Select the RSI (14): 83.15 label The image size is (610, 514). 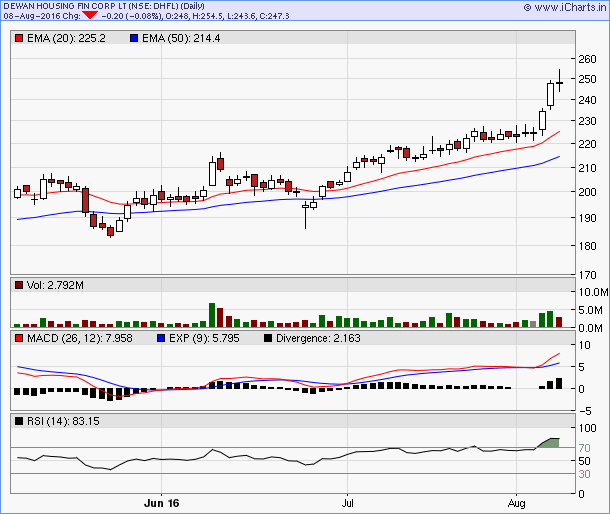pyautogui.click(x=63, y=421)
